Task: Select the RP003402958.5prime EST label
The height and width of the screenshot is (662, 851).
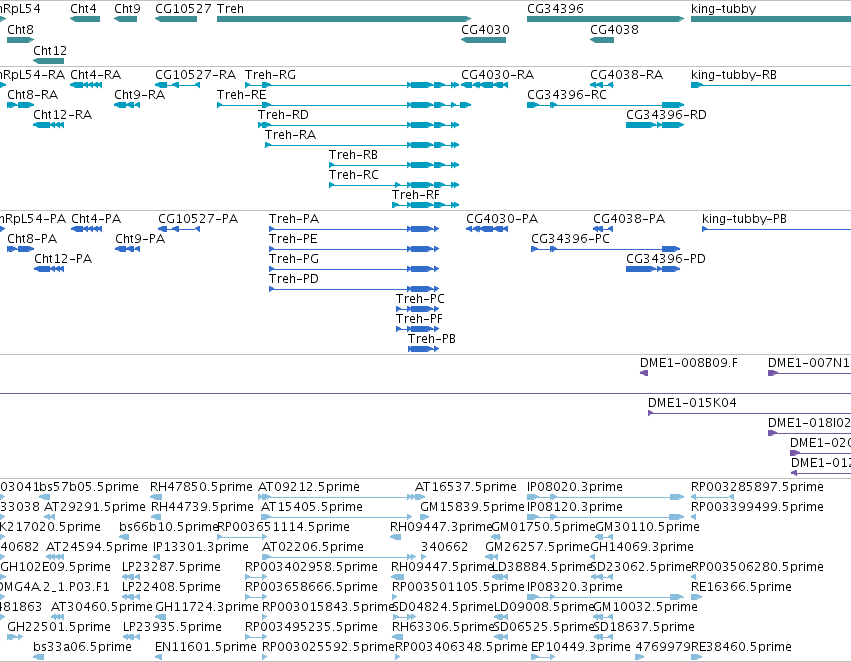Action: 311,567
